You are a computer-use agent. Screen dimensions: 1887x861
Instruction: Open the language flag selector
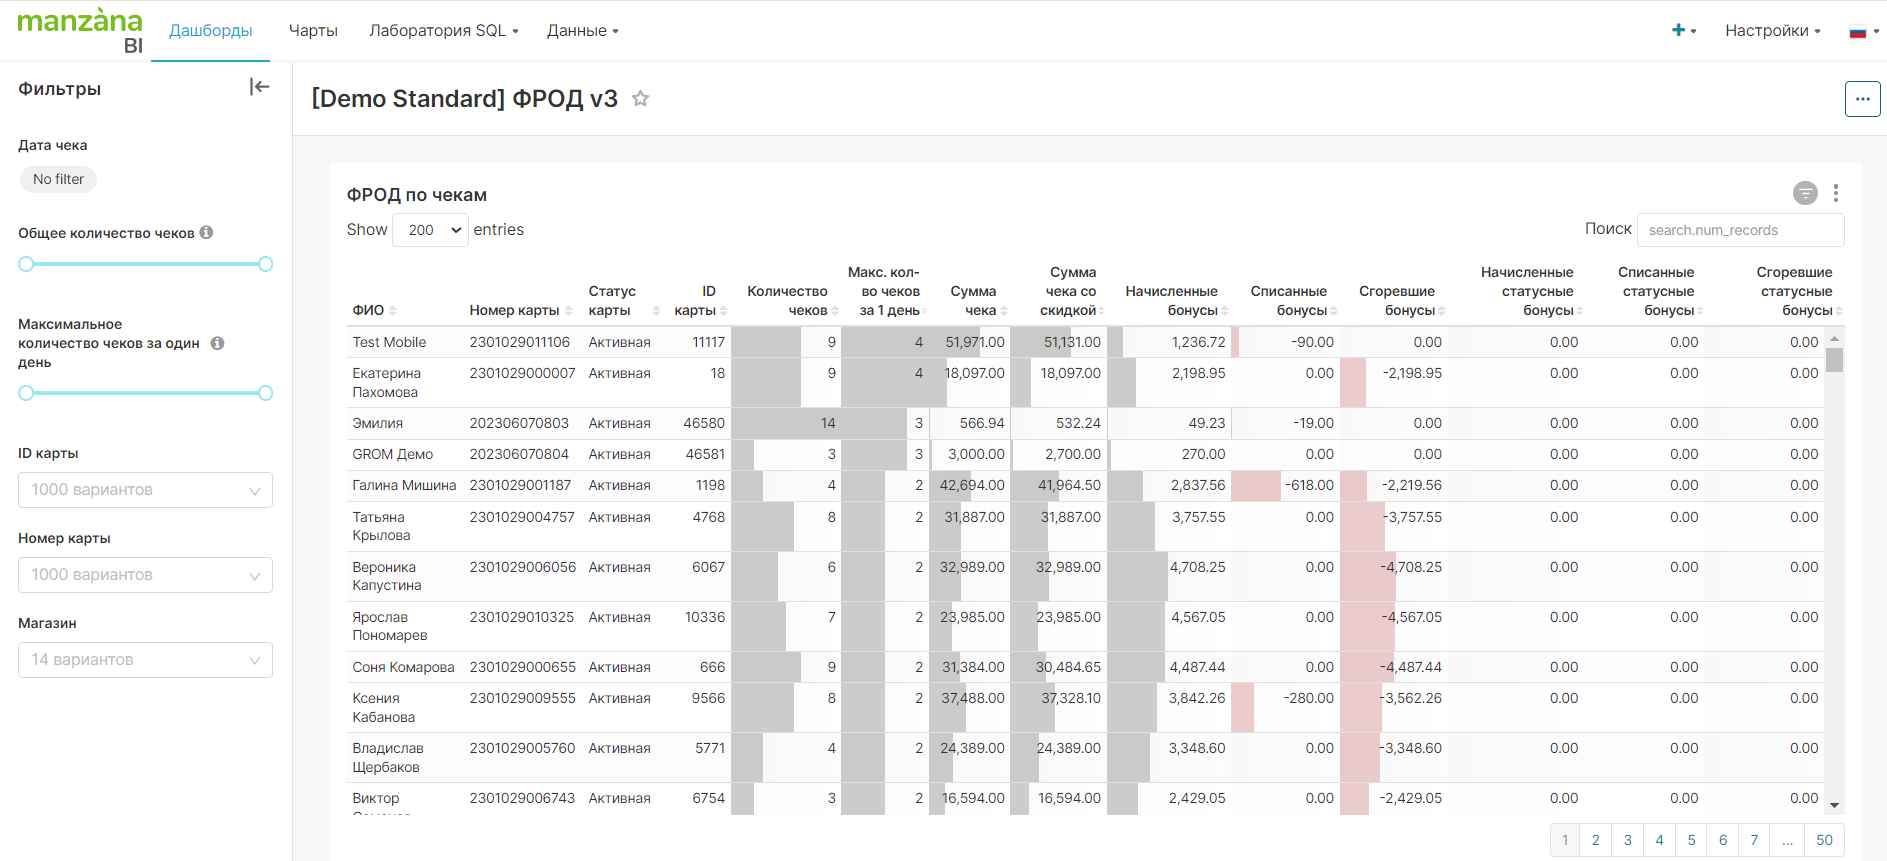(1862, 31)
